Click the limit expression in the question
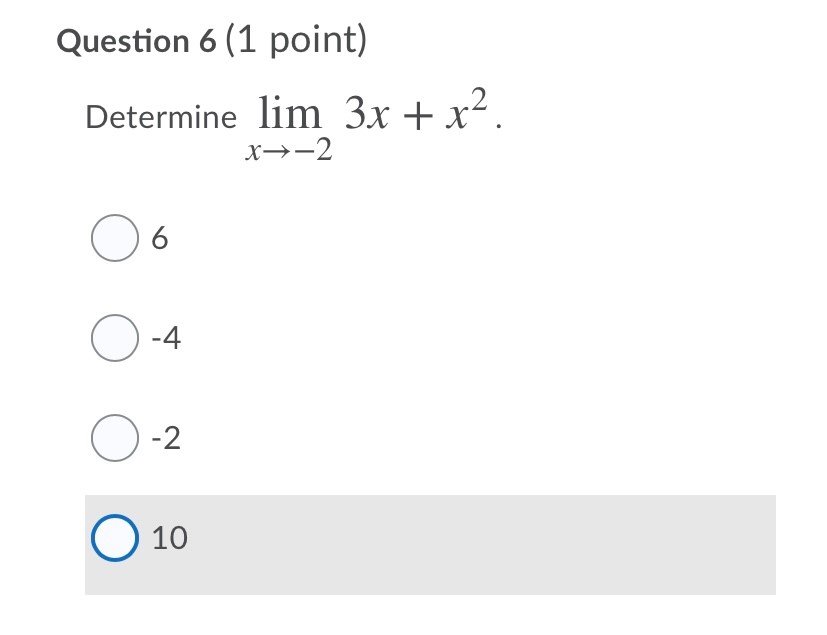Screen dimensions: 827x635 (370, 120)
